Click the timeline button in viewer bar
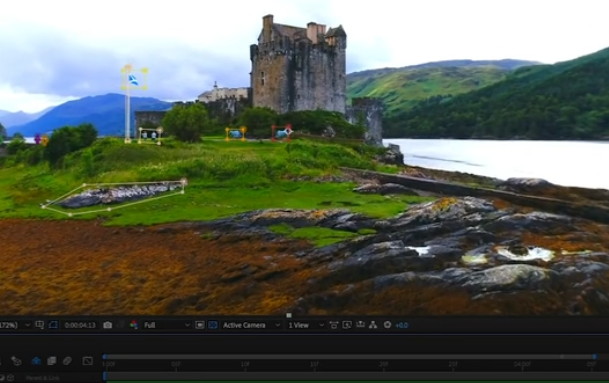 coord(360,325)
